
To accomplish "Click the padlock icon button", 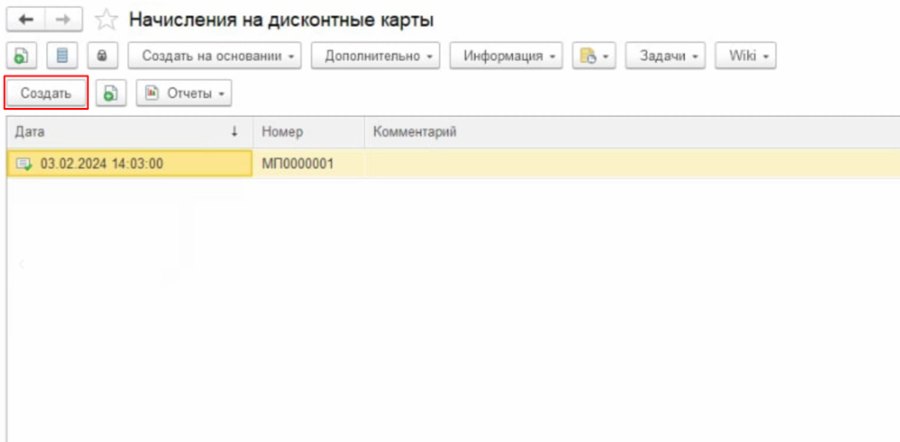I will point(103,56).
